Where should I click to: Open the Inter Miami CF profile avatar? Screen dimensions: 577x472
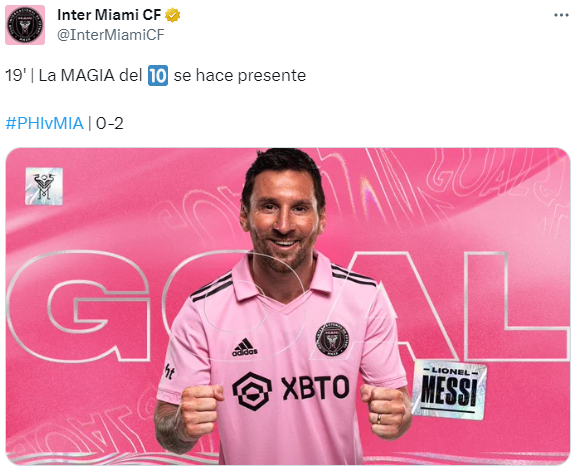tap(25, 25)
